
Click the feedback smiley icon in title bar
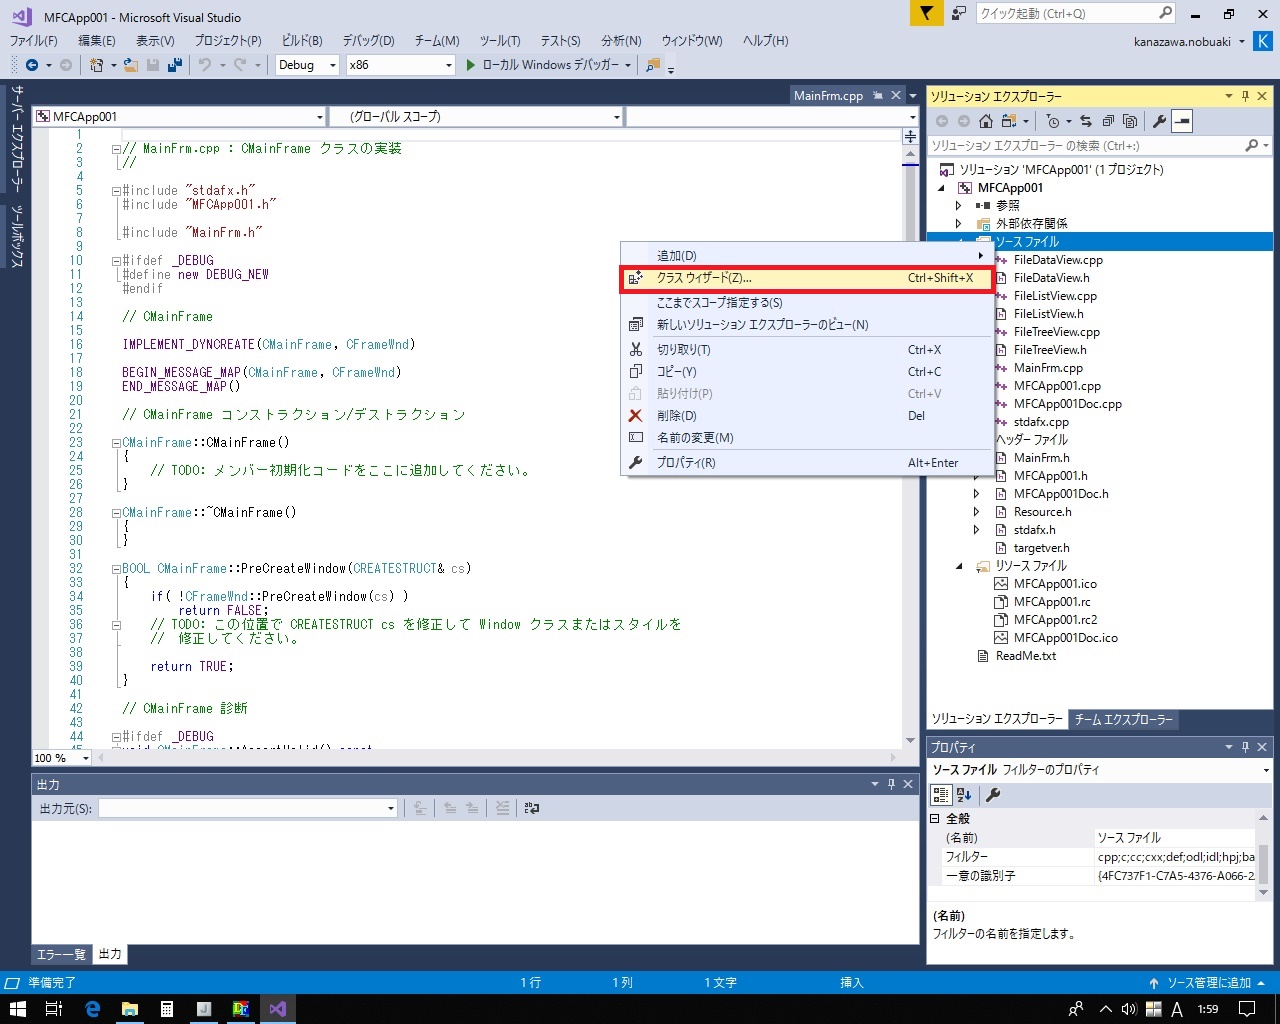pos(959,13)
